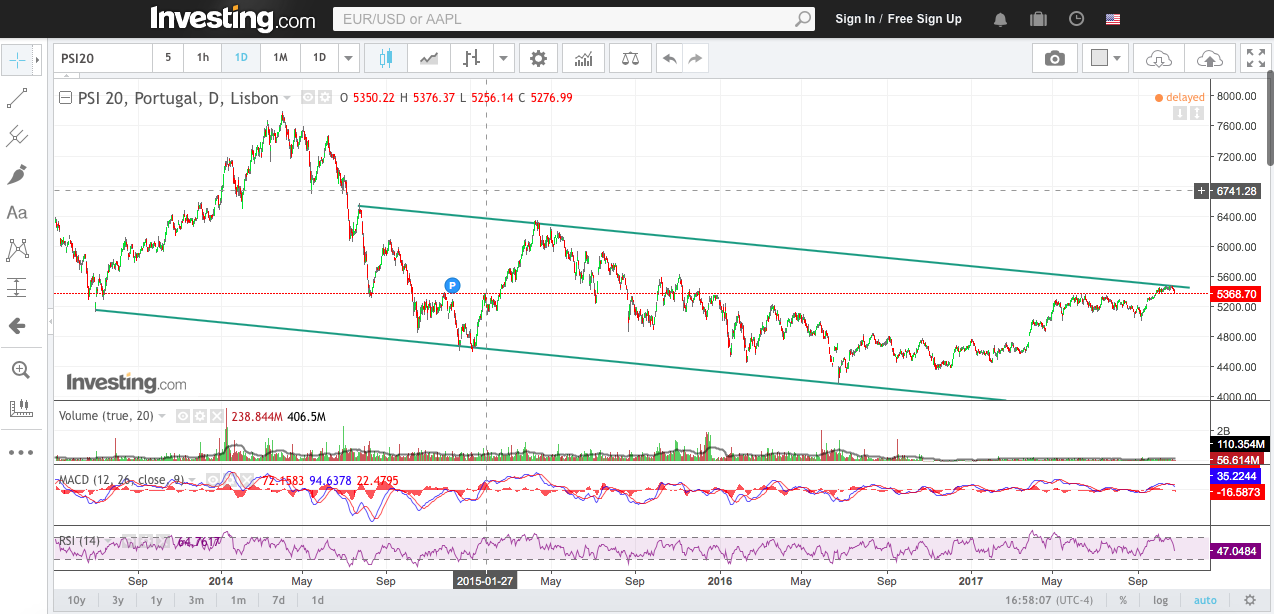1274x614 pixels.
Task: Select the long position projection tool
Action: (17, 288)
